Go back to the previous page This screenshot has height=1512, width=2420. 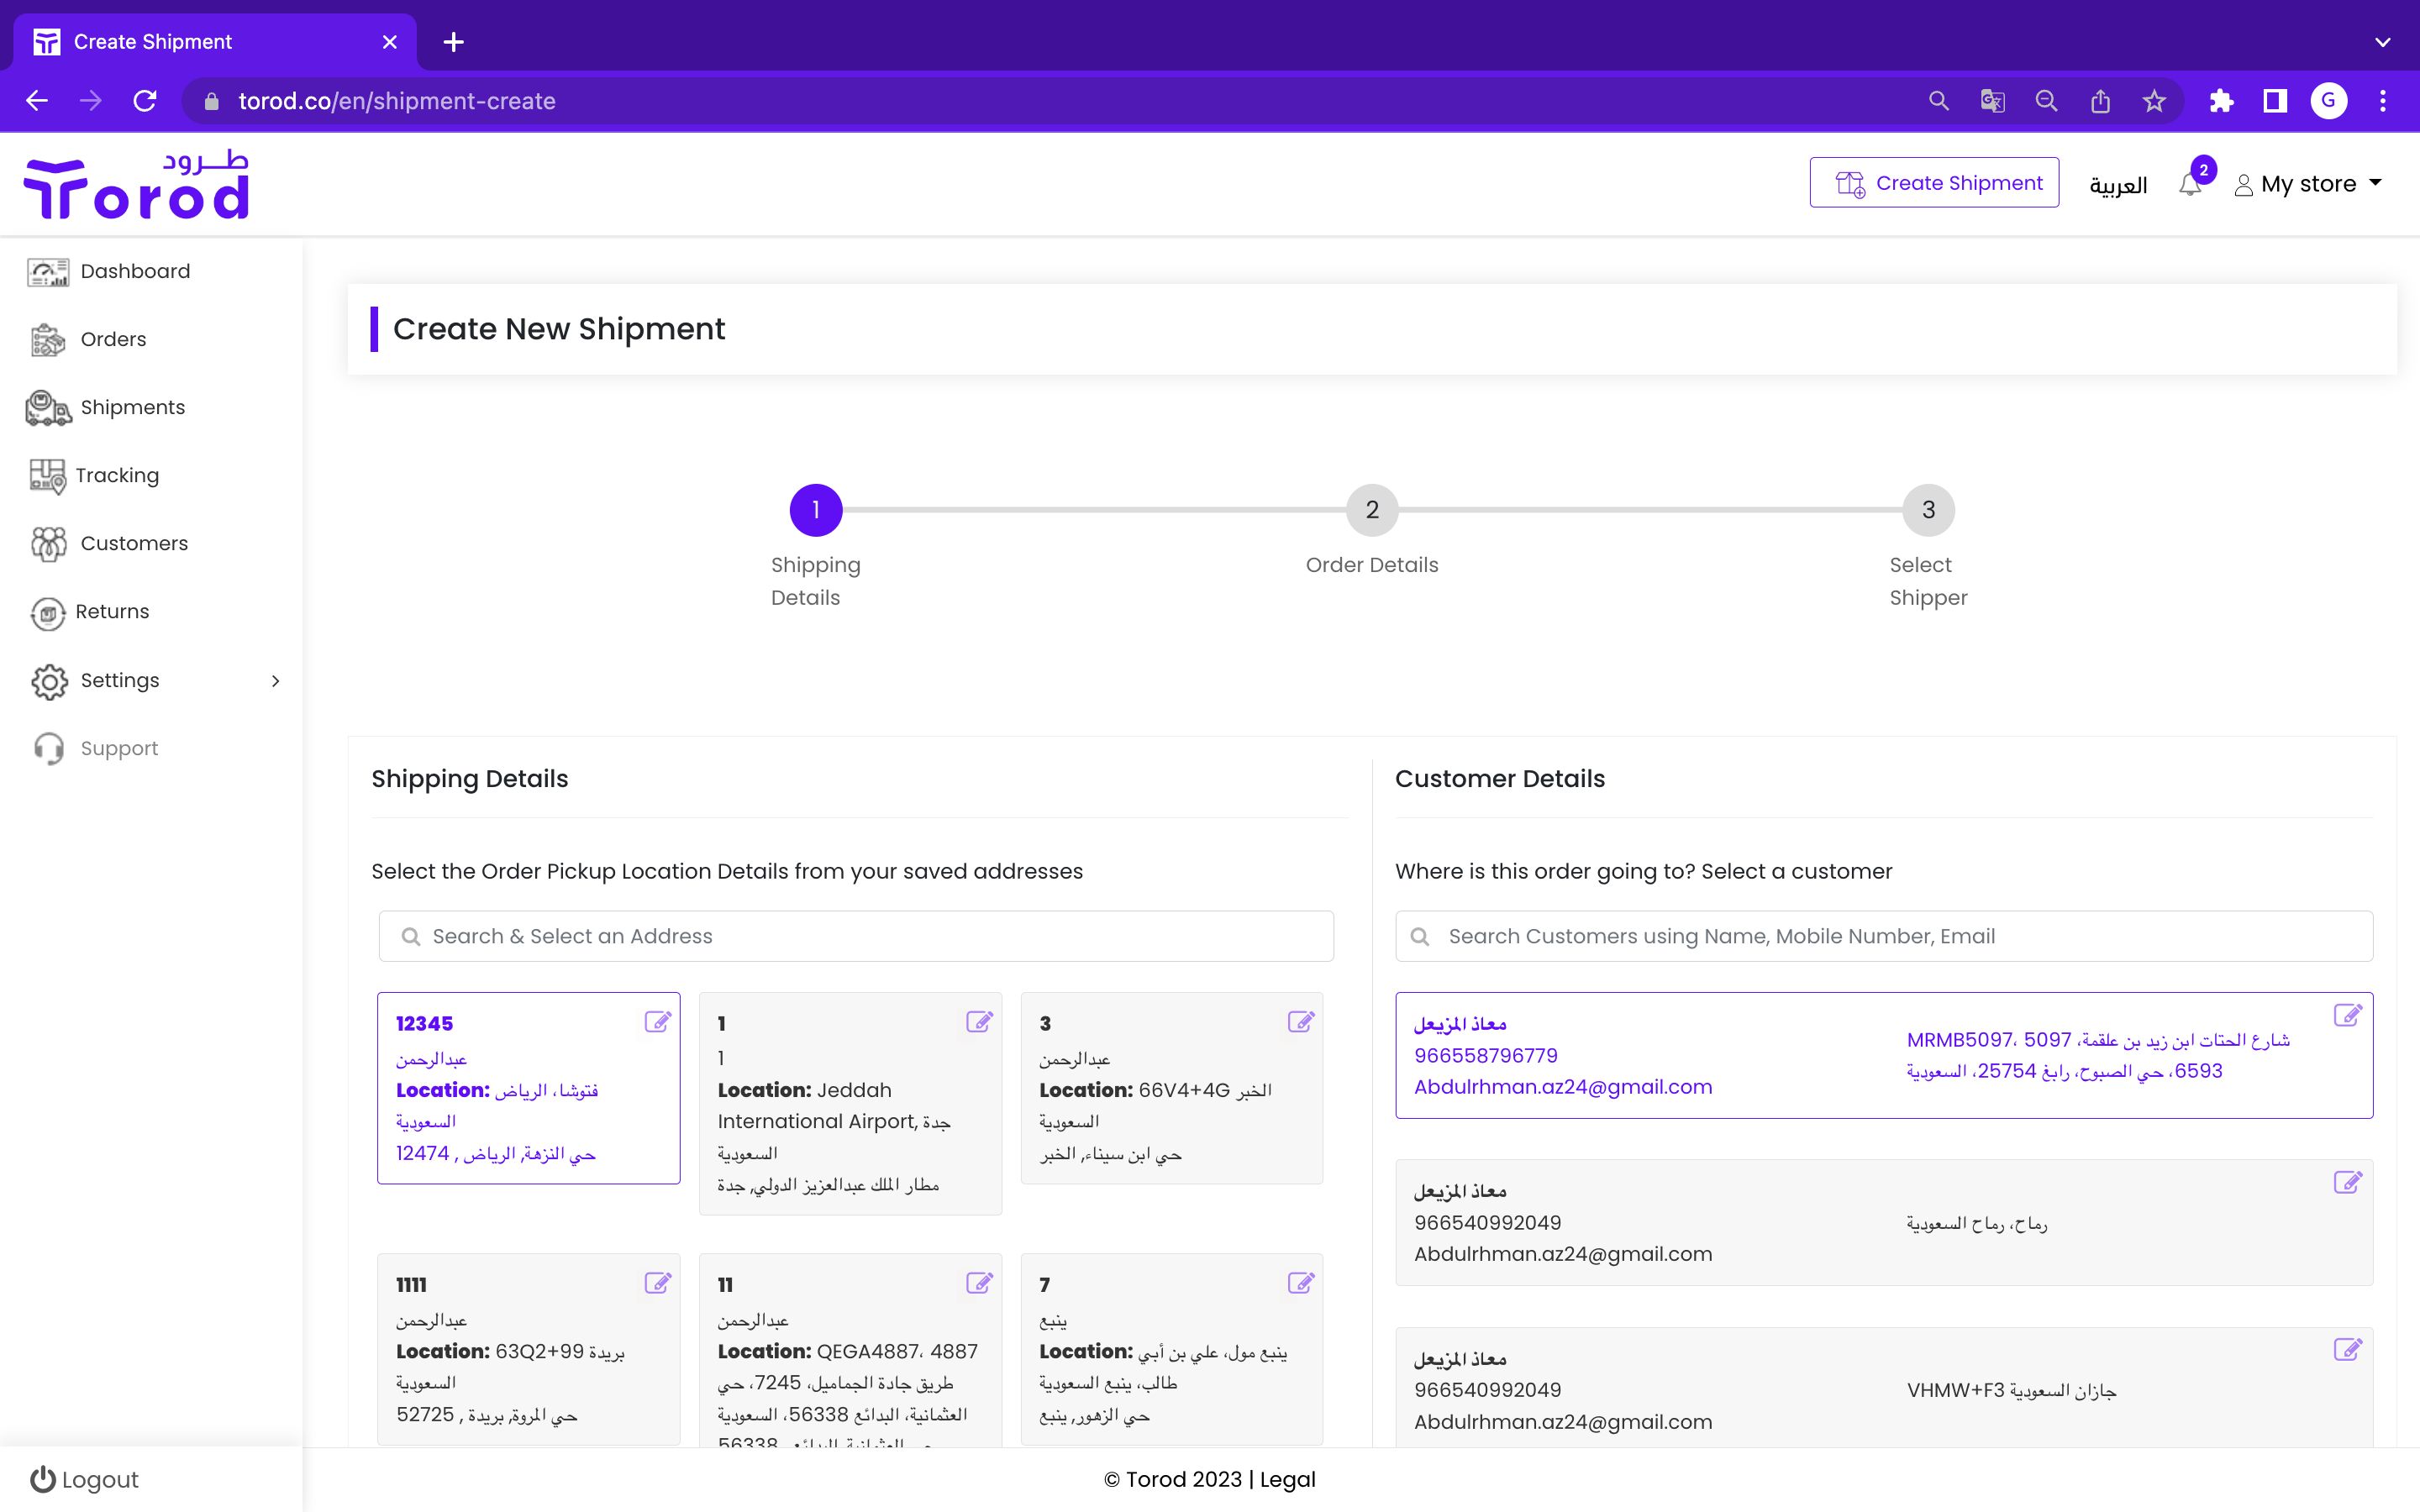37,101
